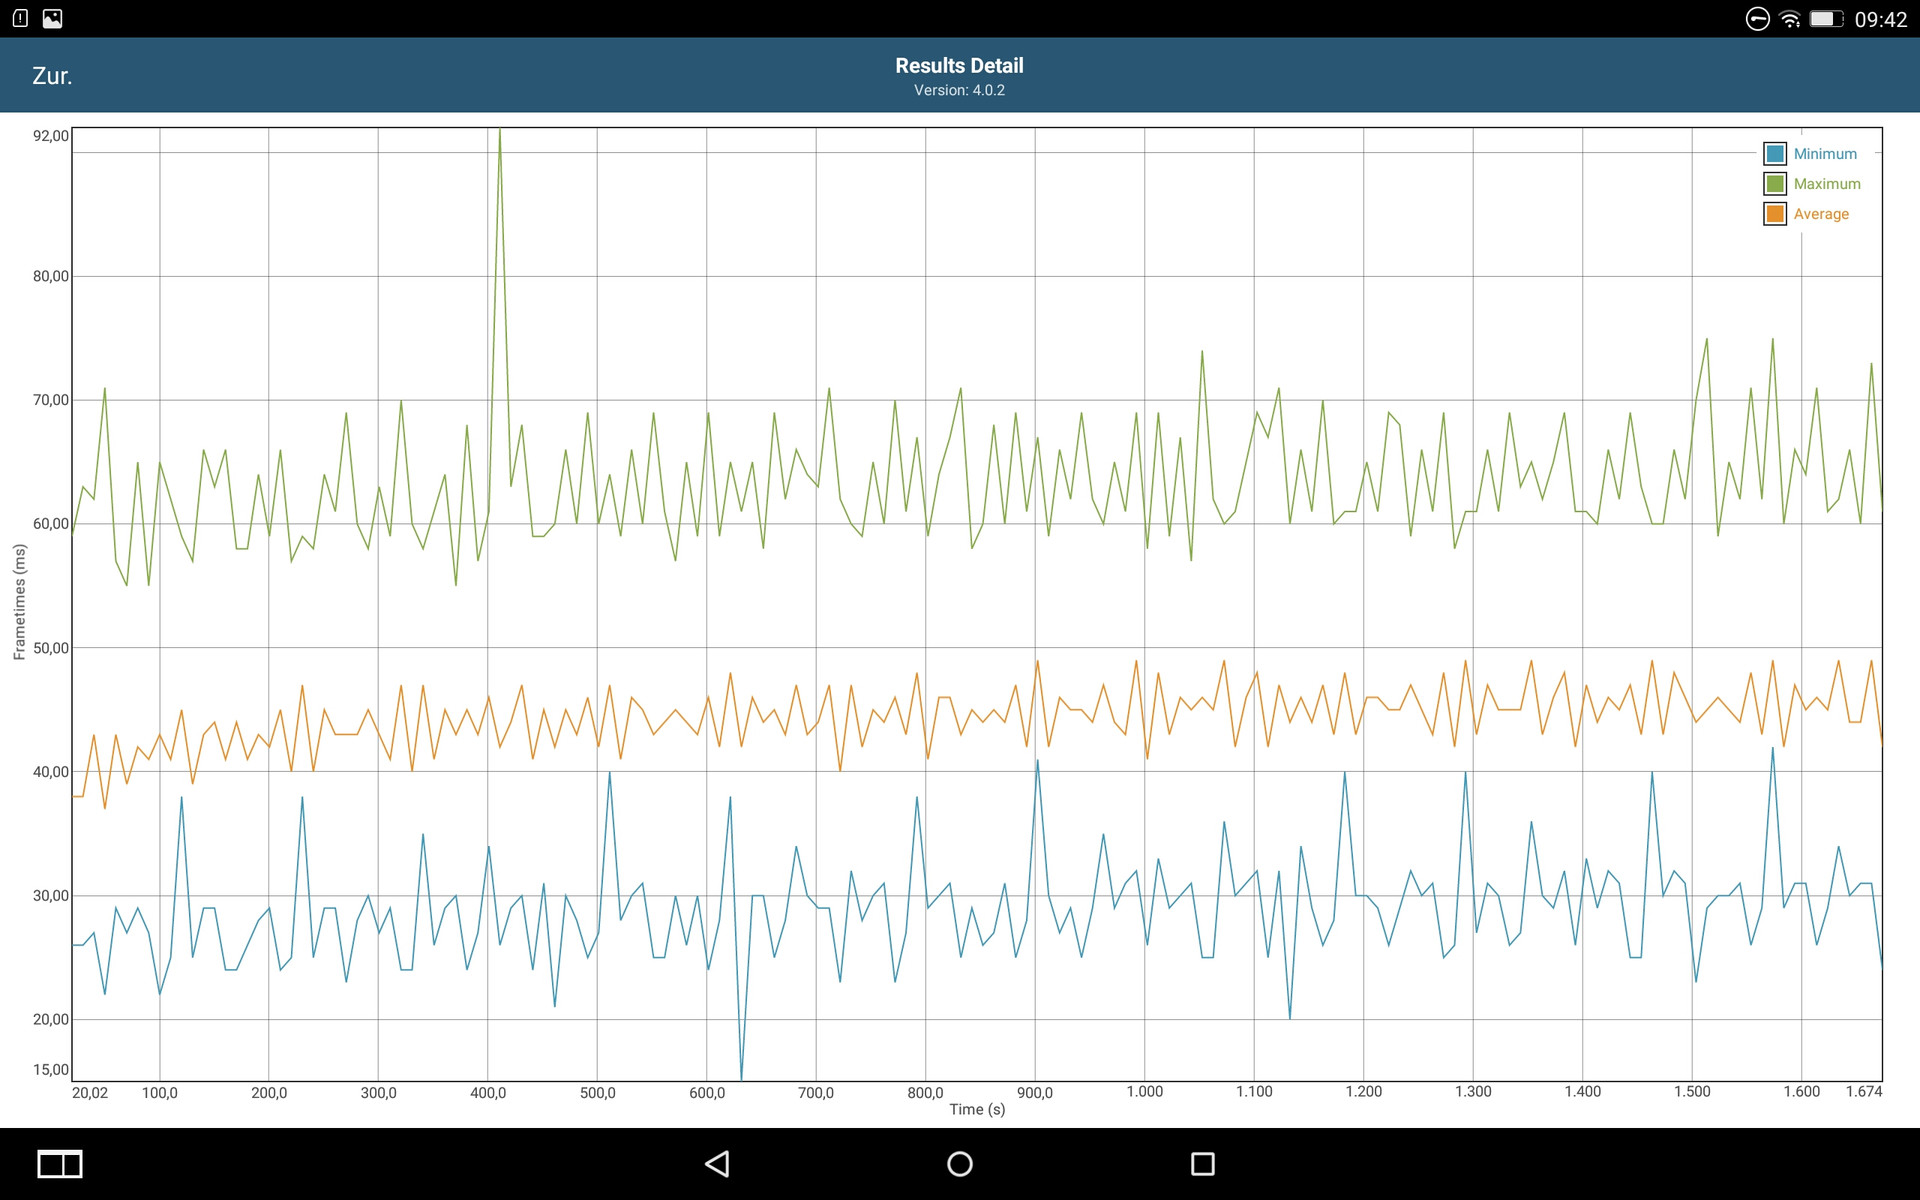This screenshot has height=1200, width=1920.
Task: Open the picture notification icon
Action: click(x=52, y=18)
